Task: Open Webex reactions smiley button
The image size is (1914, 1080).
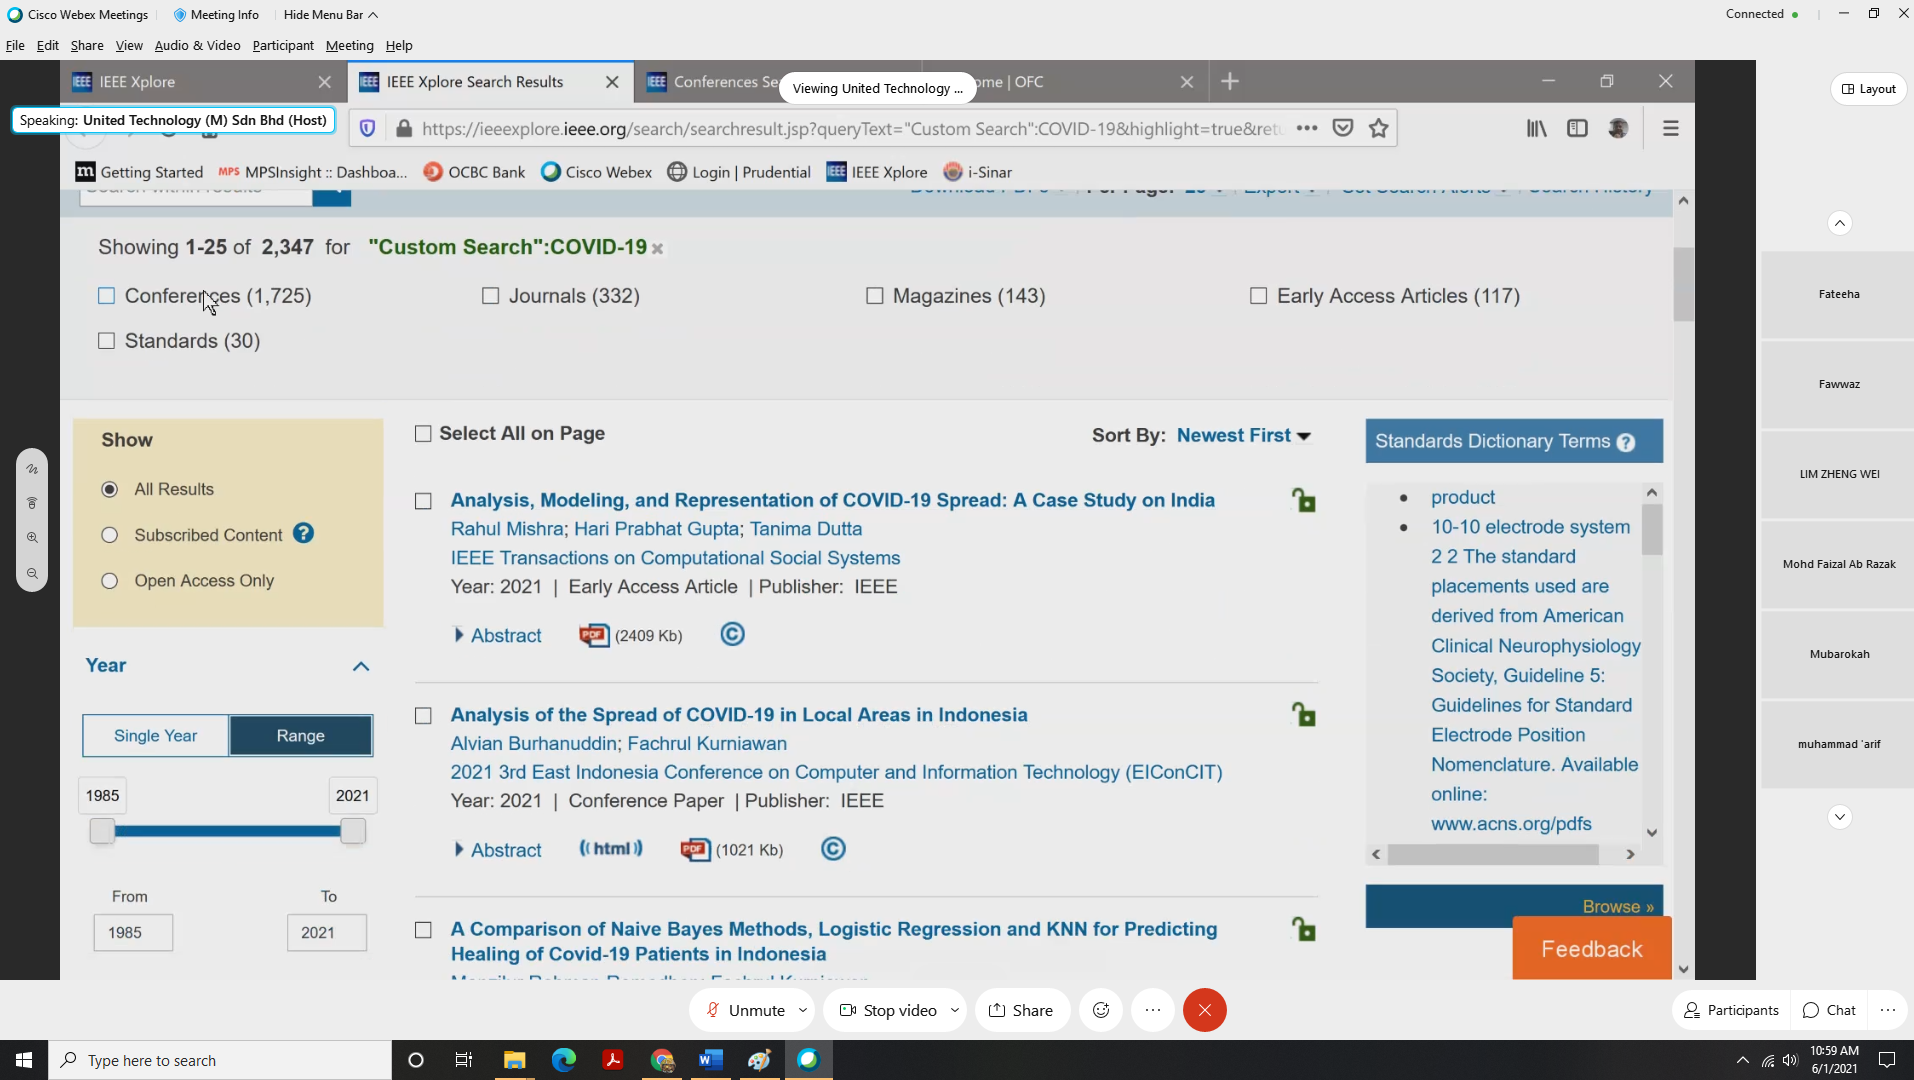Action: pos(1101,1010)
